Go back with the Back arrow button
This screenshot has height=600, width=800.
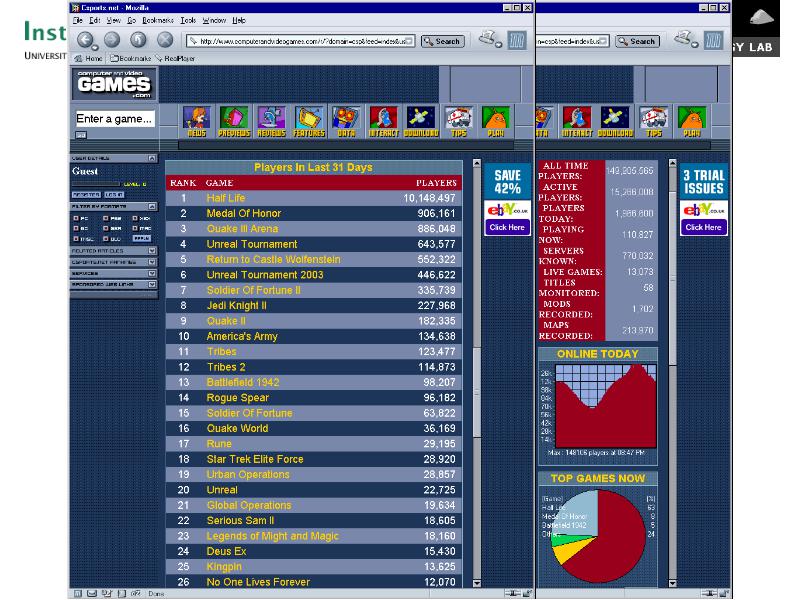[x=85, y=39]
